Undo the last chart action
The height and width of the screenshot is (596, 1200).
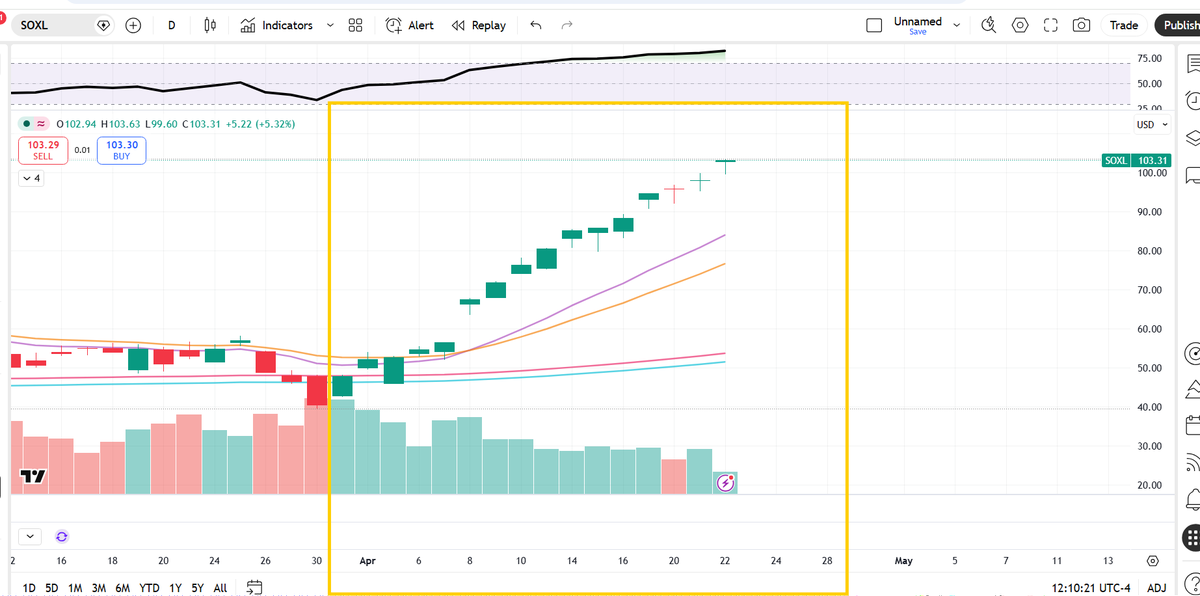click(x=536, y=25)
